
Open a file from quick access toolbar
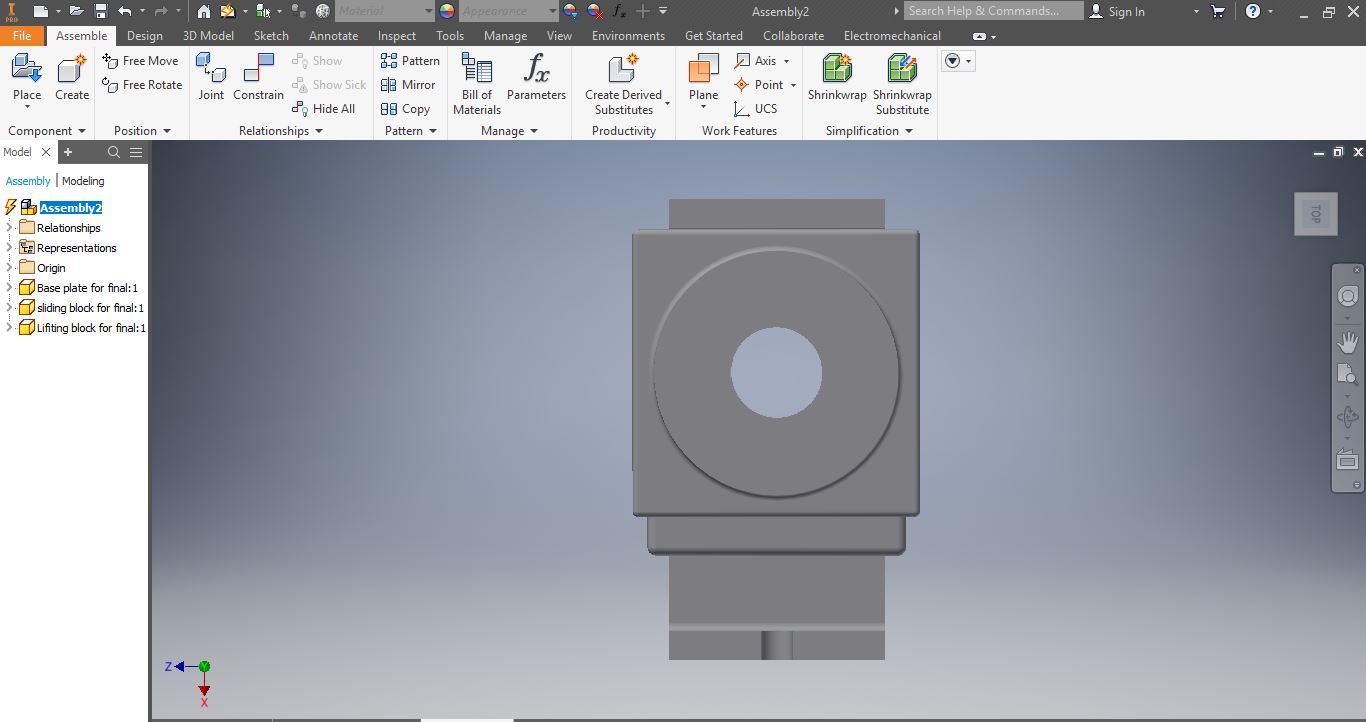click(x=75, y=11)
